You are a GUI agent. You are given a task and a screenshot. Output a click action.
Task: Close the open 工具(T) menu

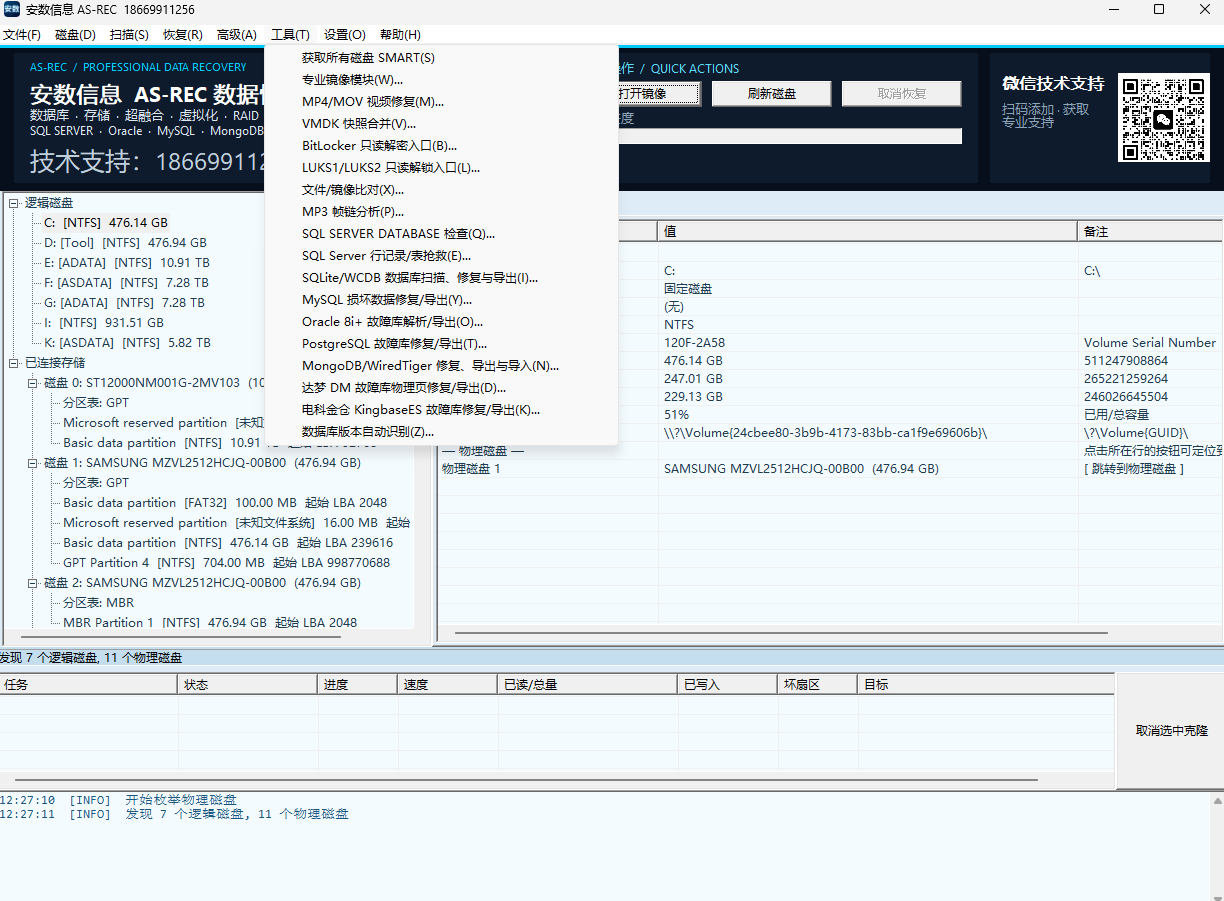[291, 35]
